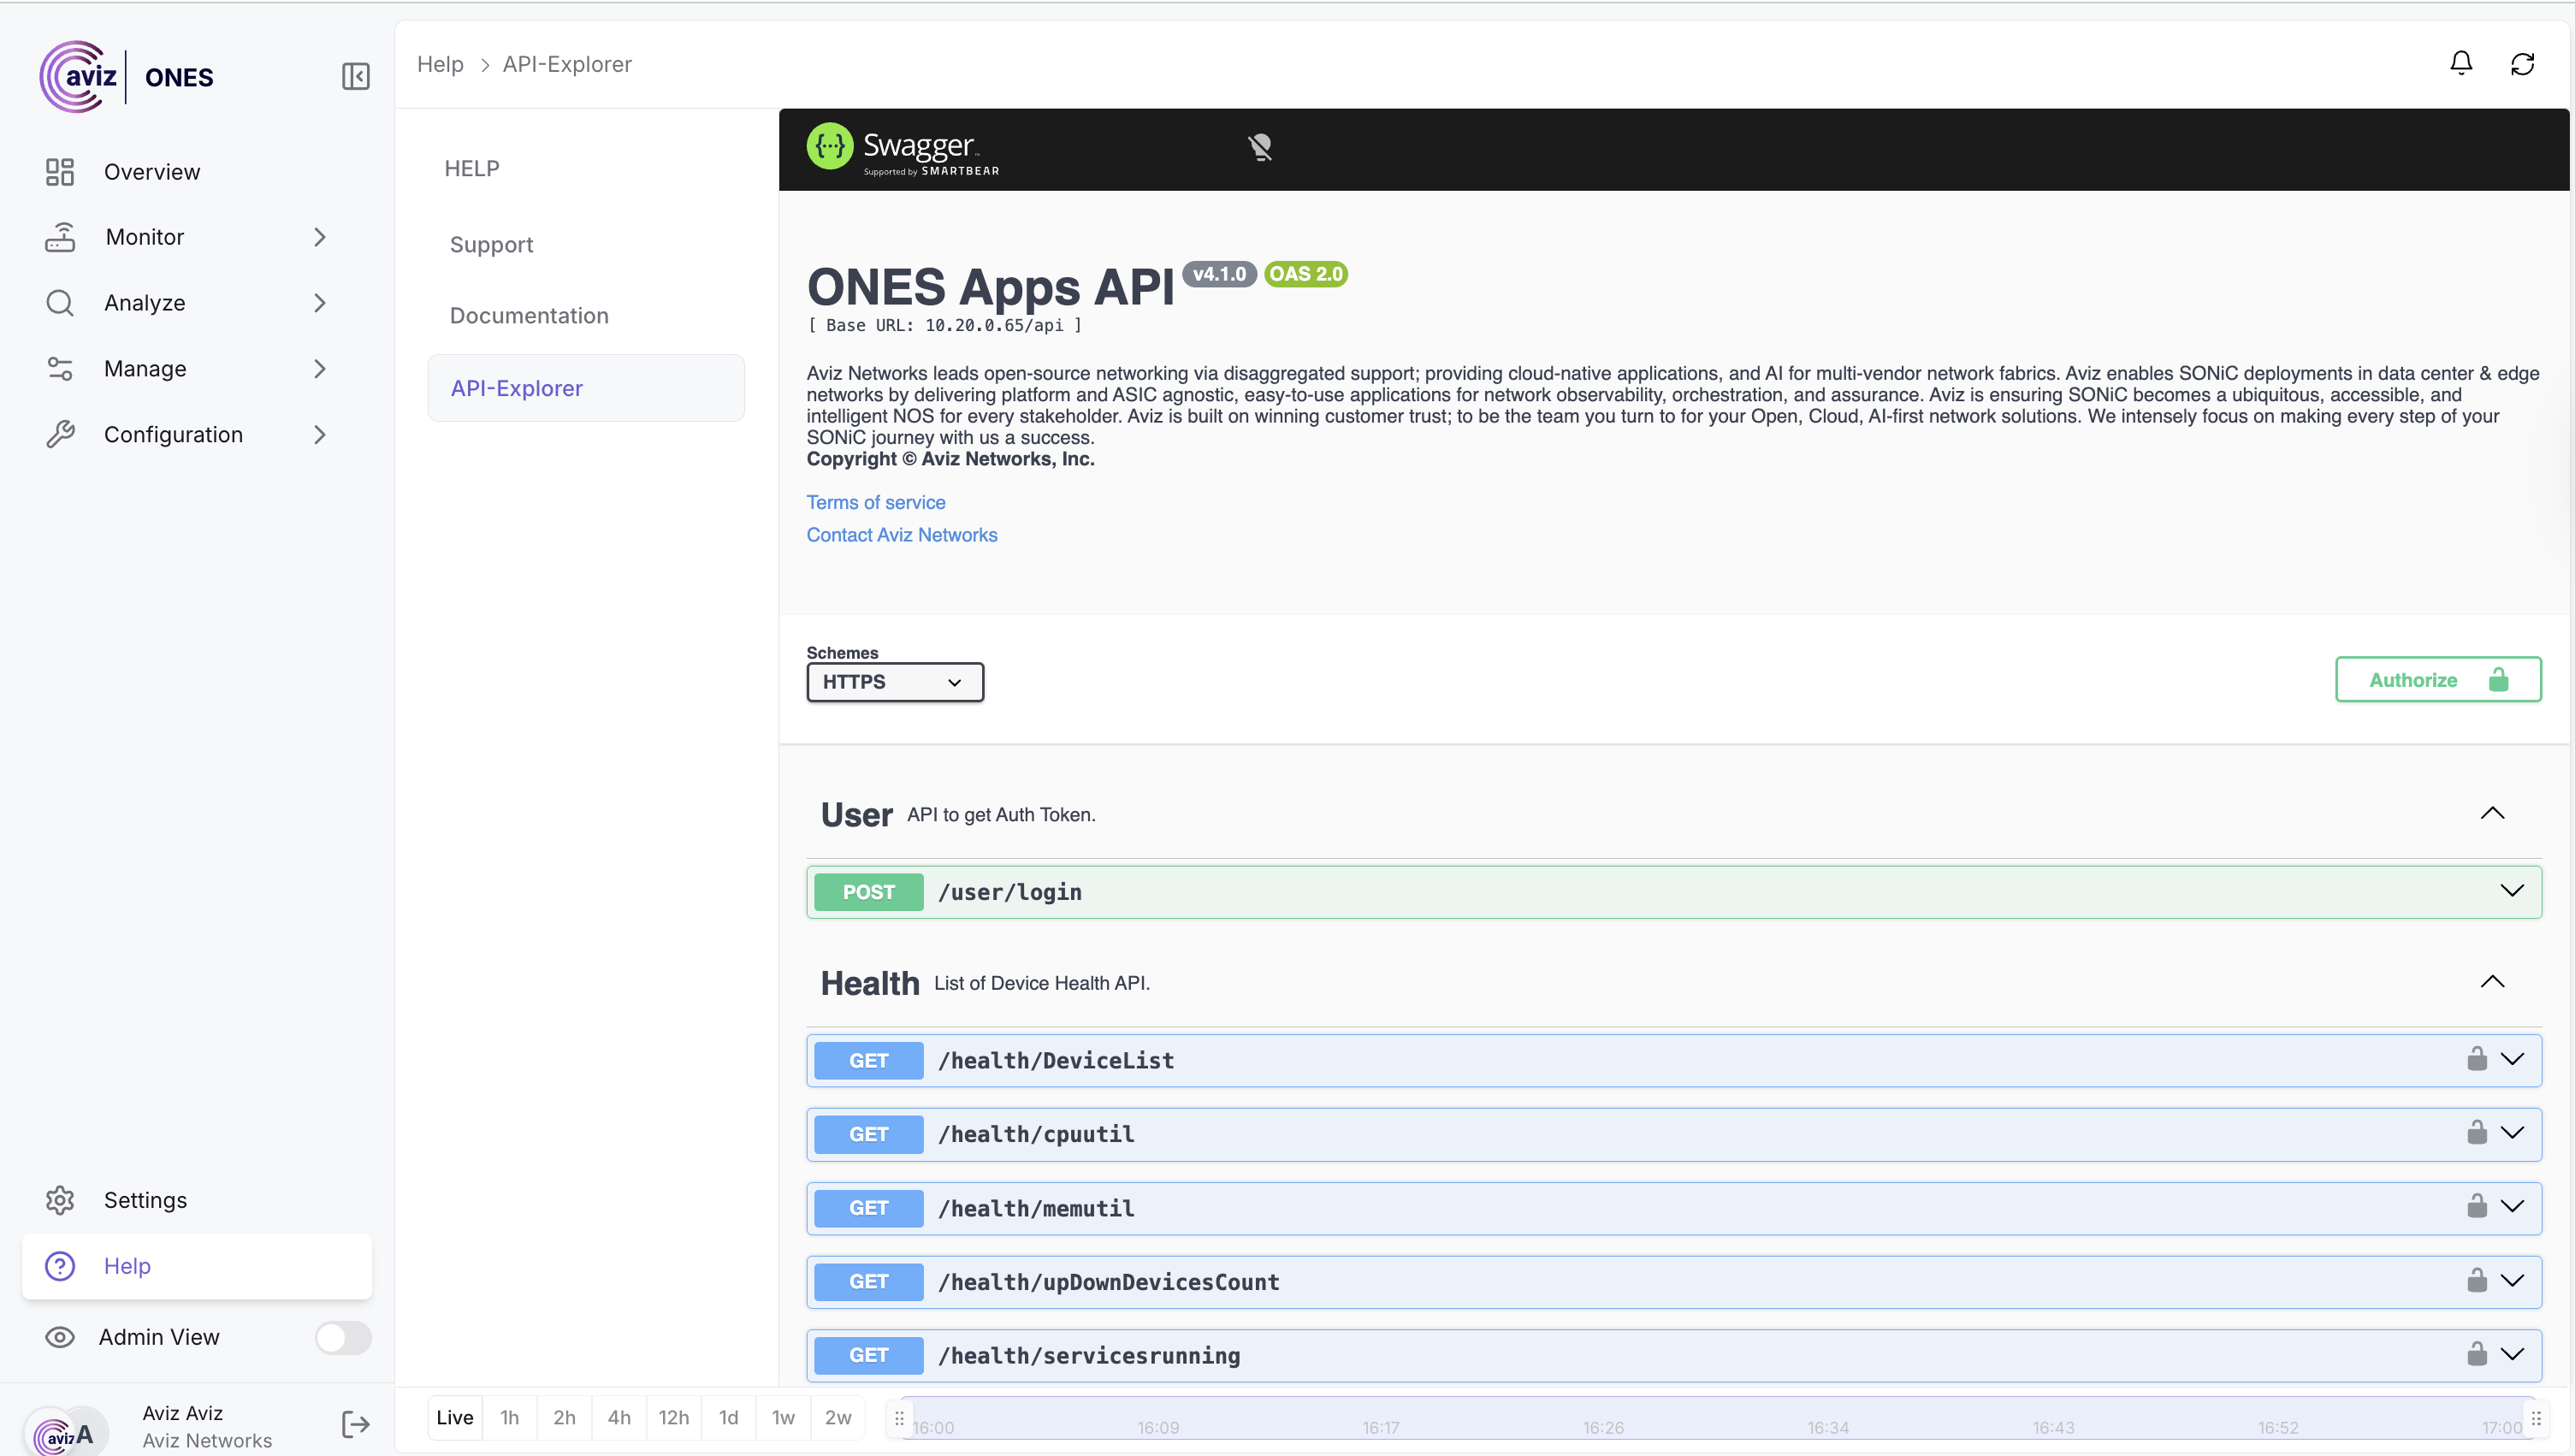Toggle the Admin View switch

[x=343, y=1337]
